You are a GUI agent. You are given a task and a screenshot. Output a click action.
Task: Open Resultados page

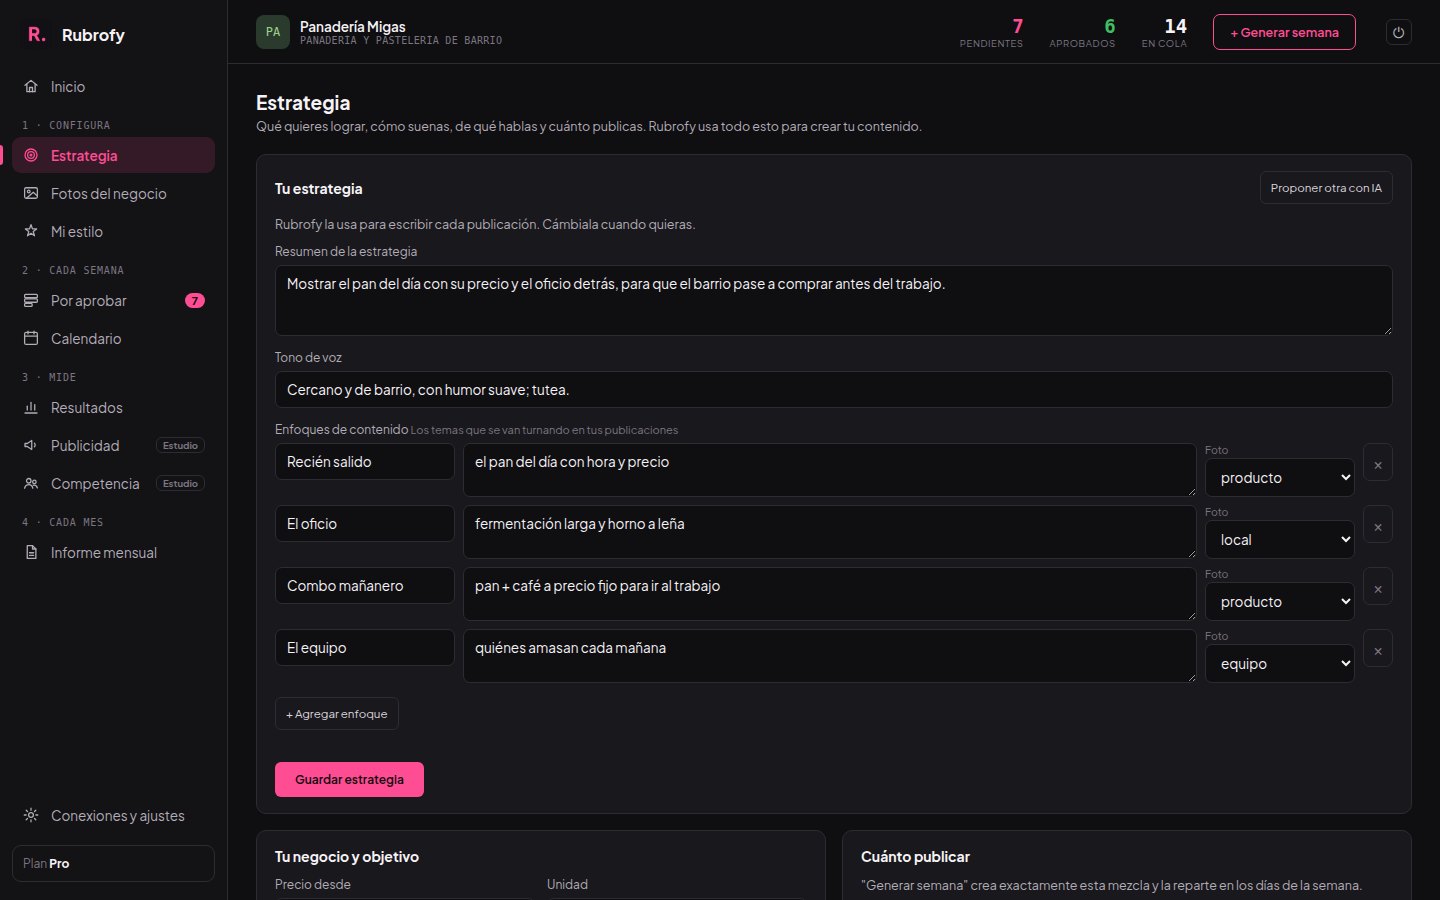click(113, 408)
